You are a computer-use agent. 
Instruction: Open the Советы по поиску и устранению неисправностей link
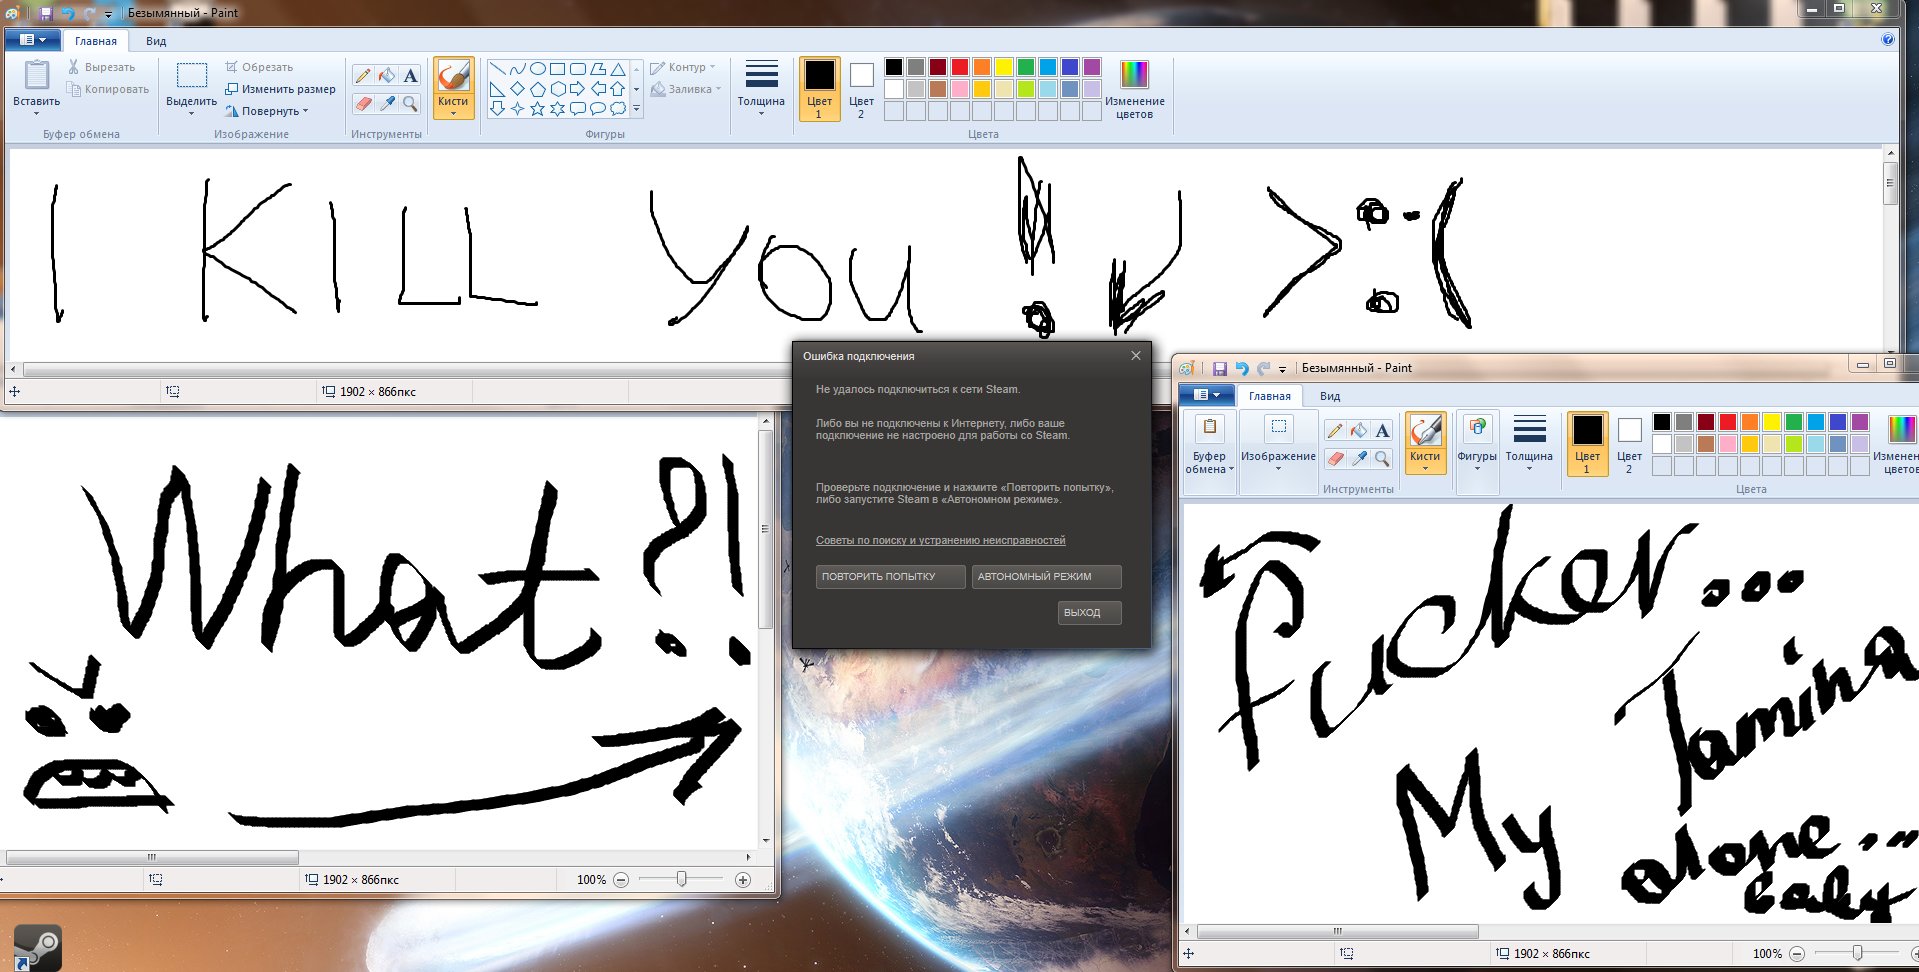[x=941, y=541]
